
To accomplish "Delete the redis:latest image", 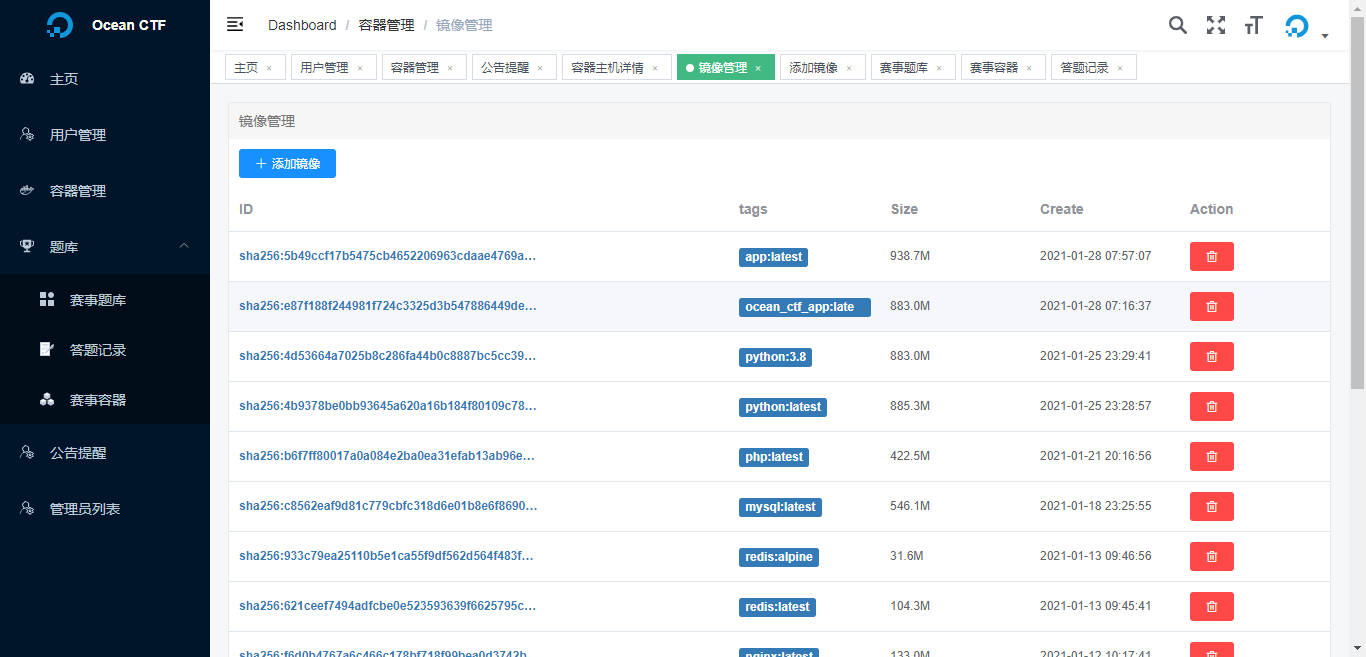I will point(1211,607).
